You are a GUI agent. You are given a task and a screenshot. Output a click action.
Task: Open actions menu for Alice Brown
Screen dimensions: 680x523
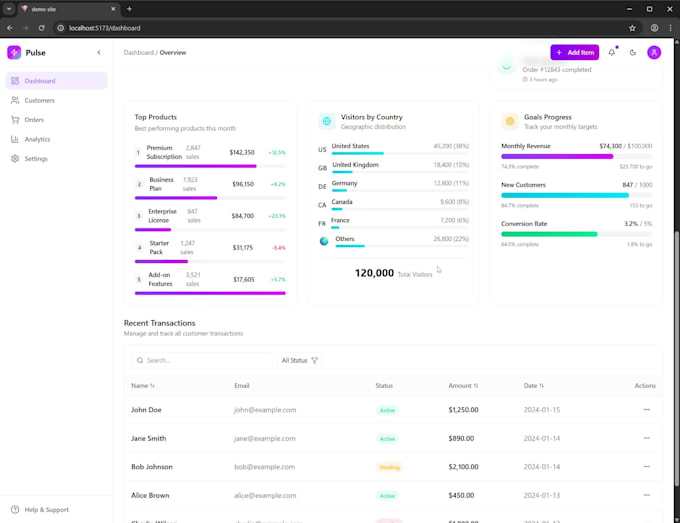coord(647,495)
